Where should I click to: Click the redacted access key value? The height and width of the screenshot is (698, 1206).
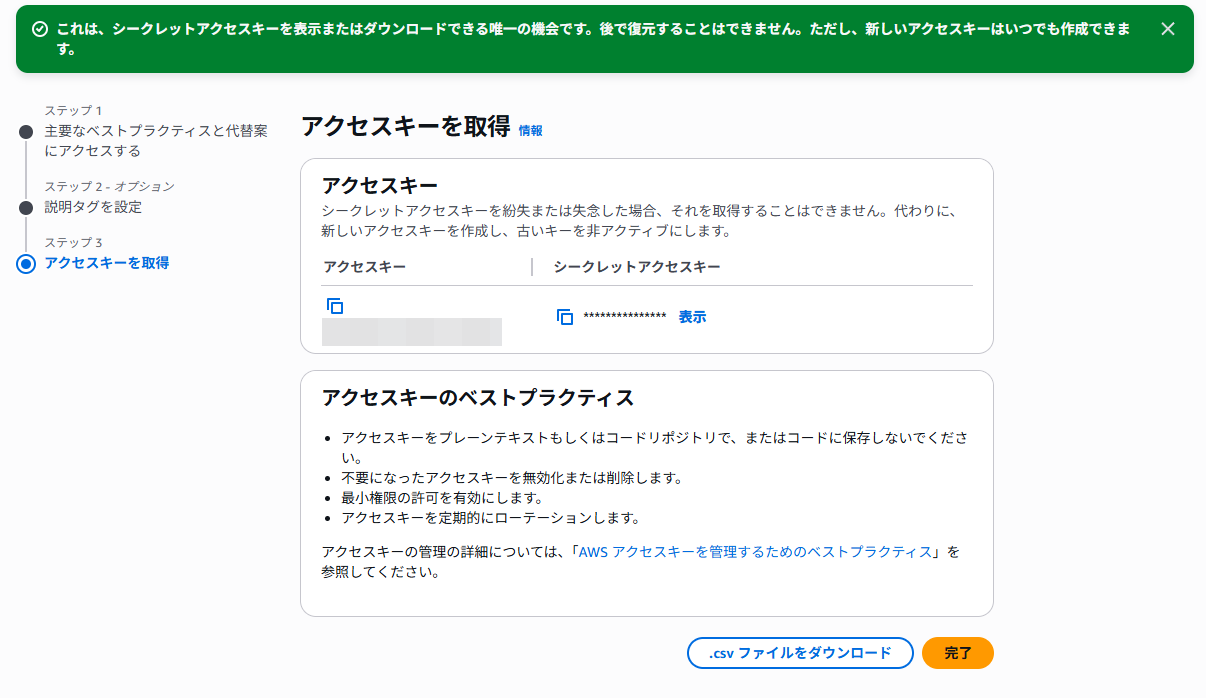coord(412,332)
